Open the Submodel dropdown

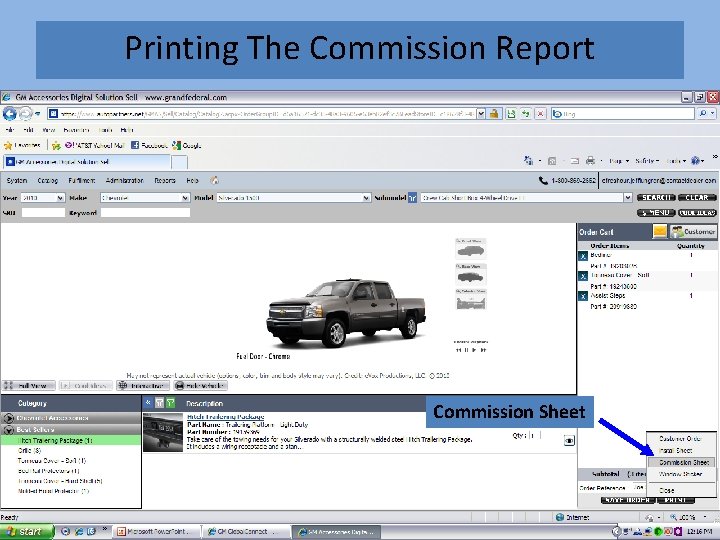[628, 198]
